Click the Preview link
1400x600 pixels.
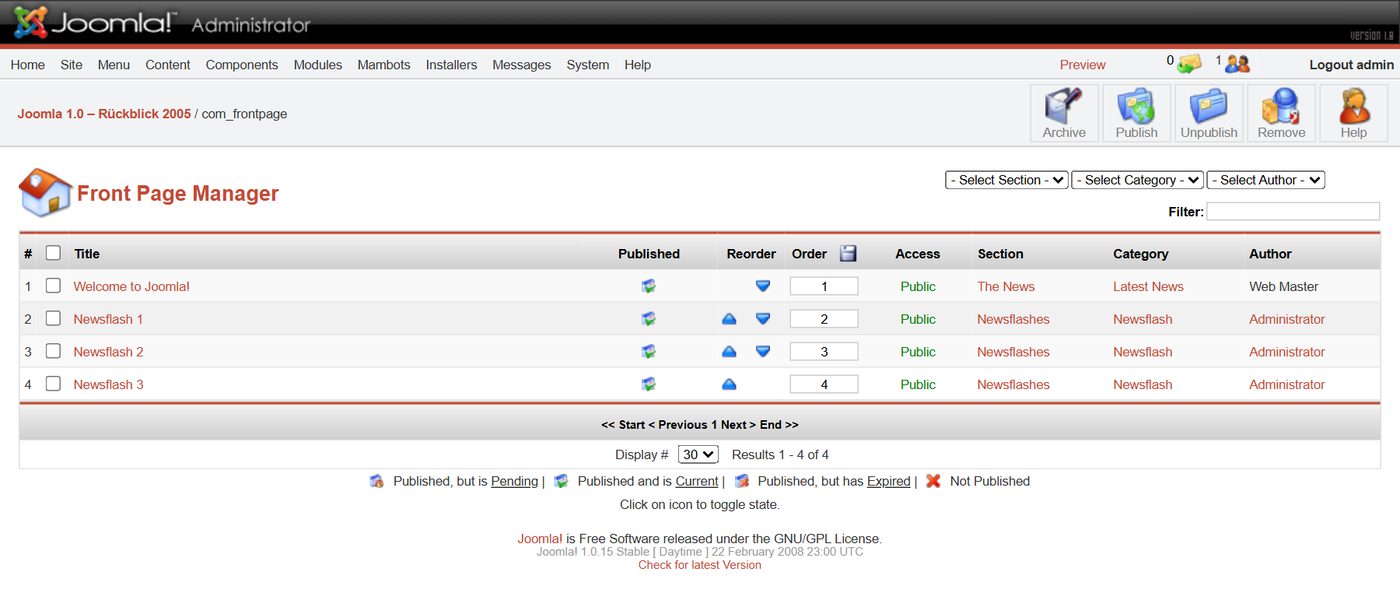tap(1083, 65)
